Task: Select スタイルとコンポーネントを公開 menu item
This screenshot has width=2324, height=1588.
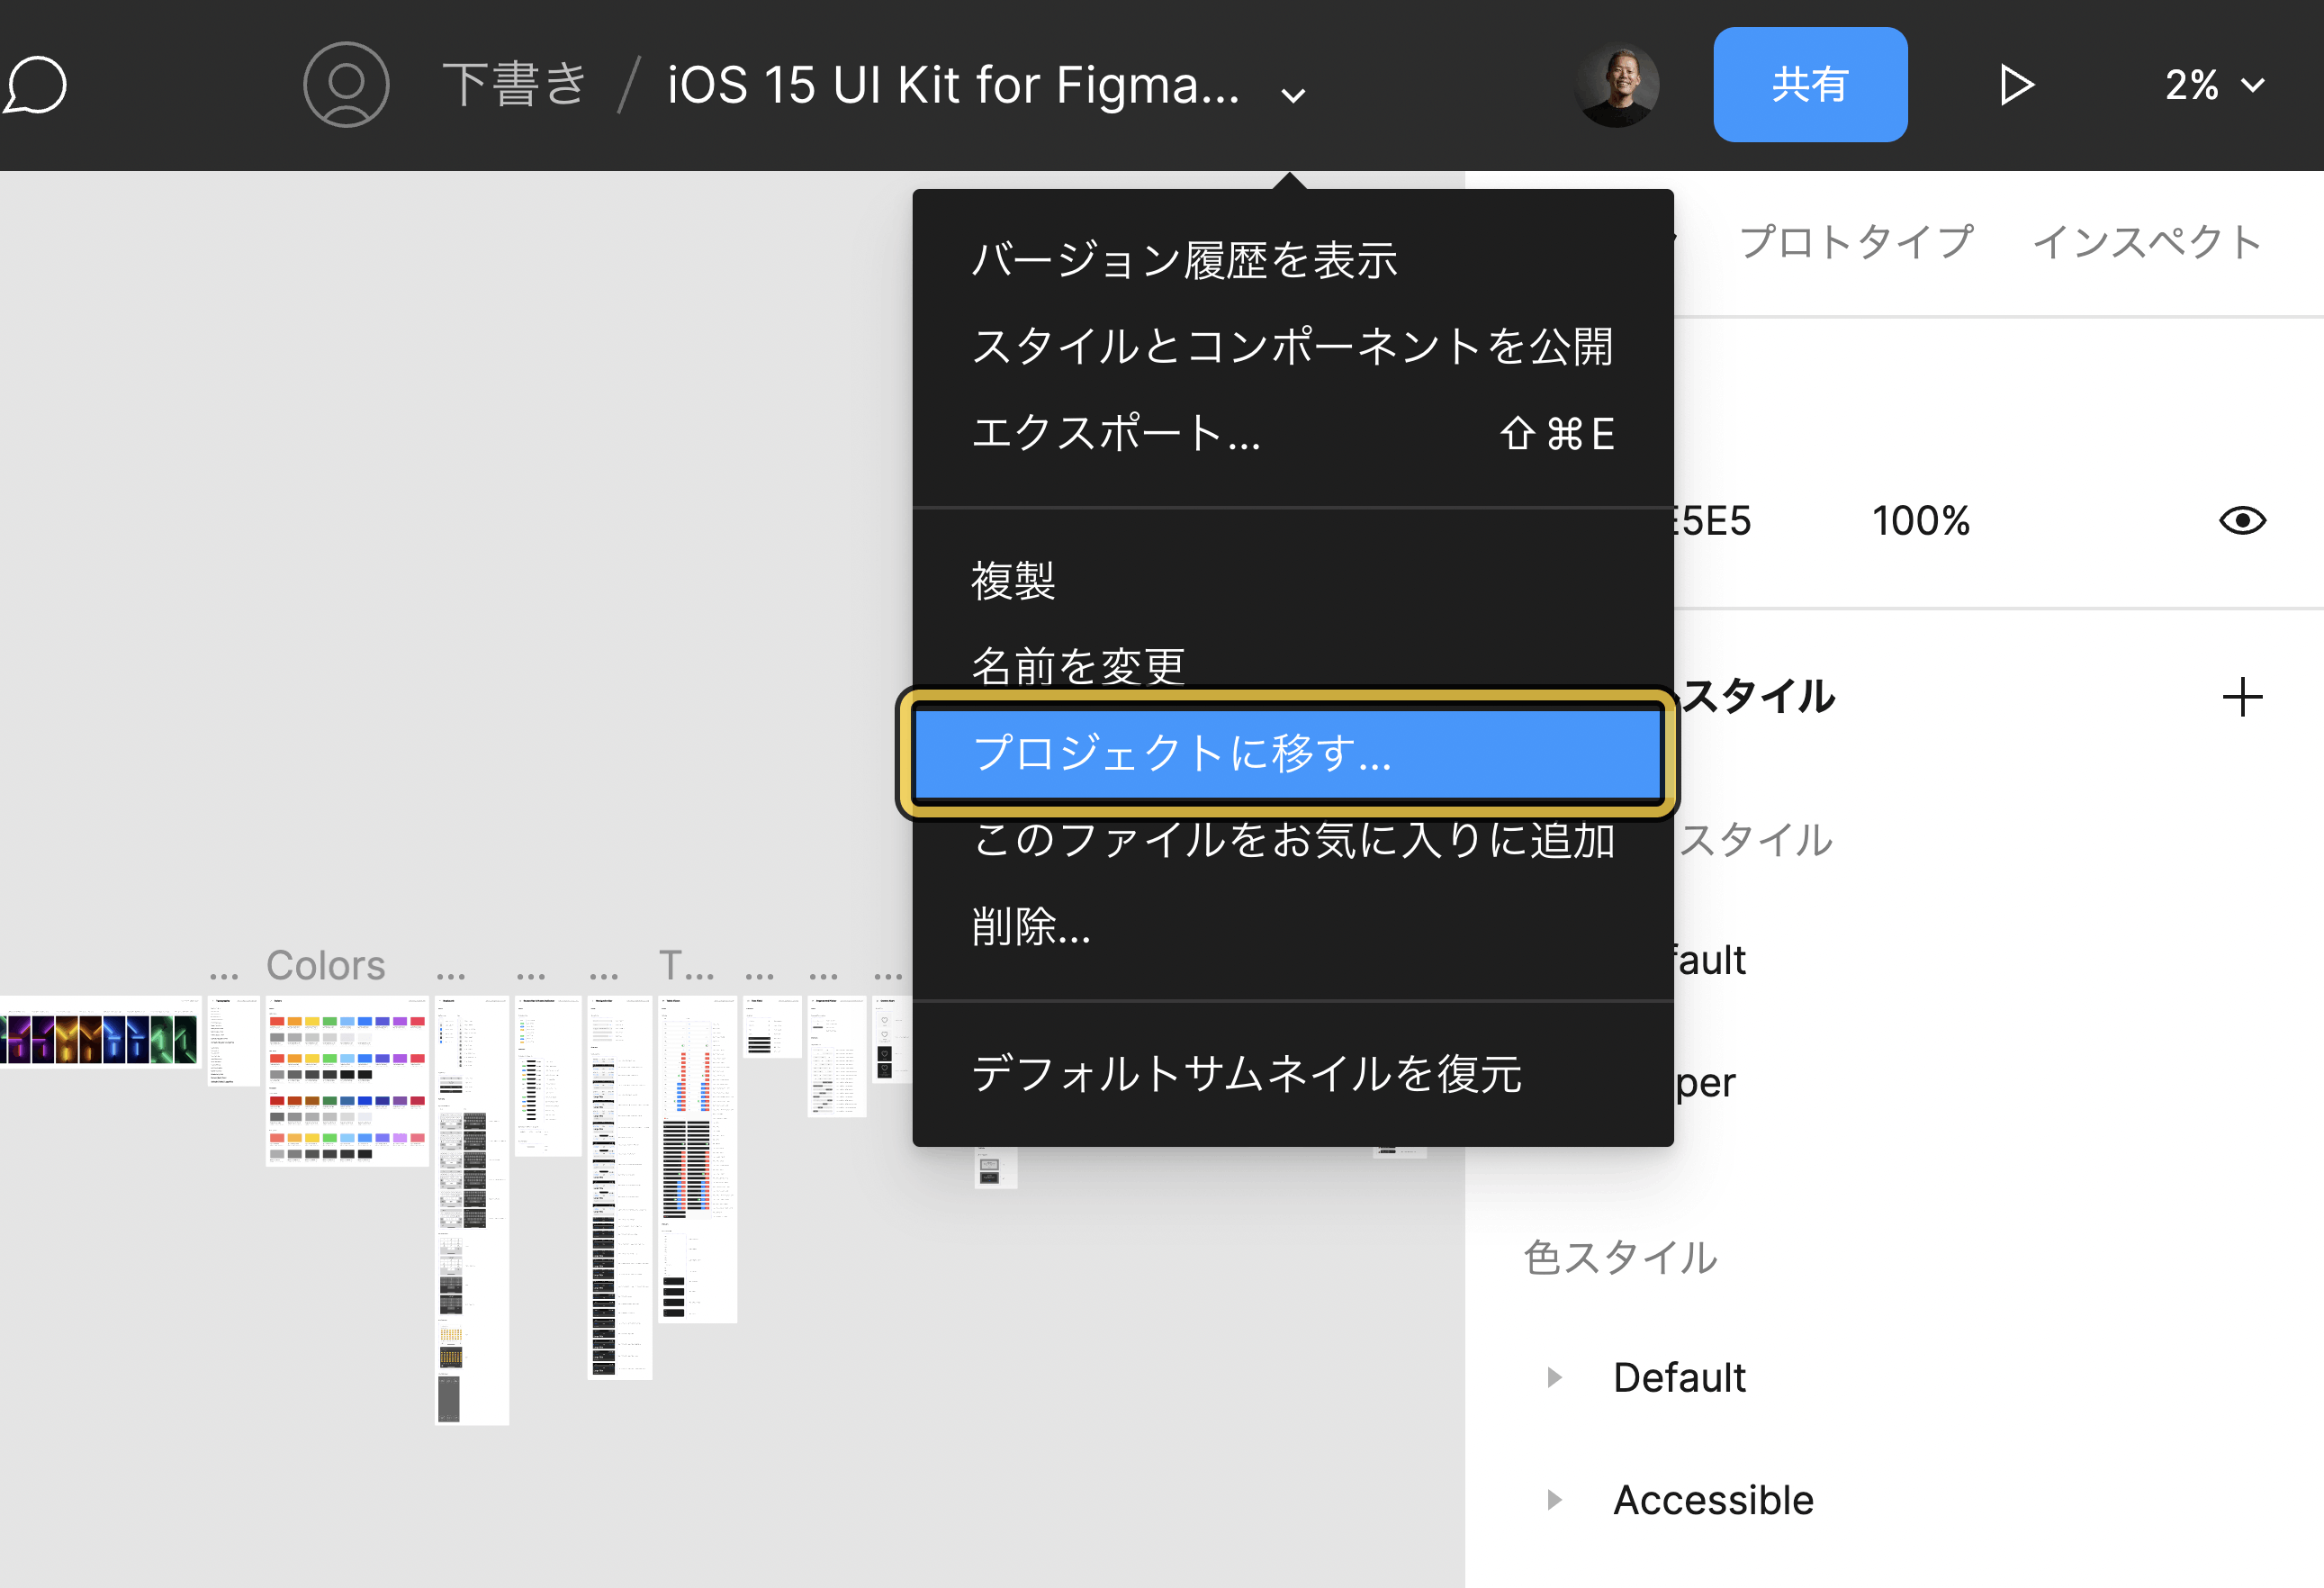Action: (x=1293, y=347)
